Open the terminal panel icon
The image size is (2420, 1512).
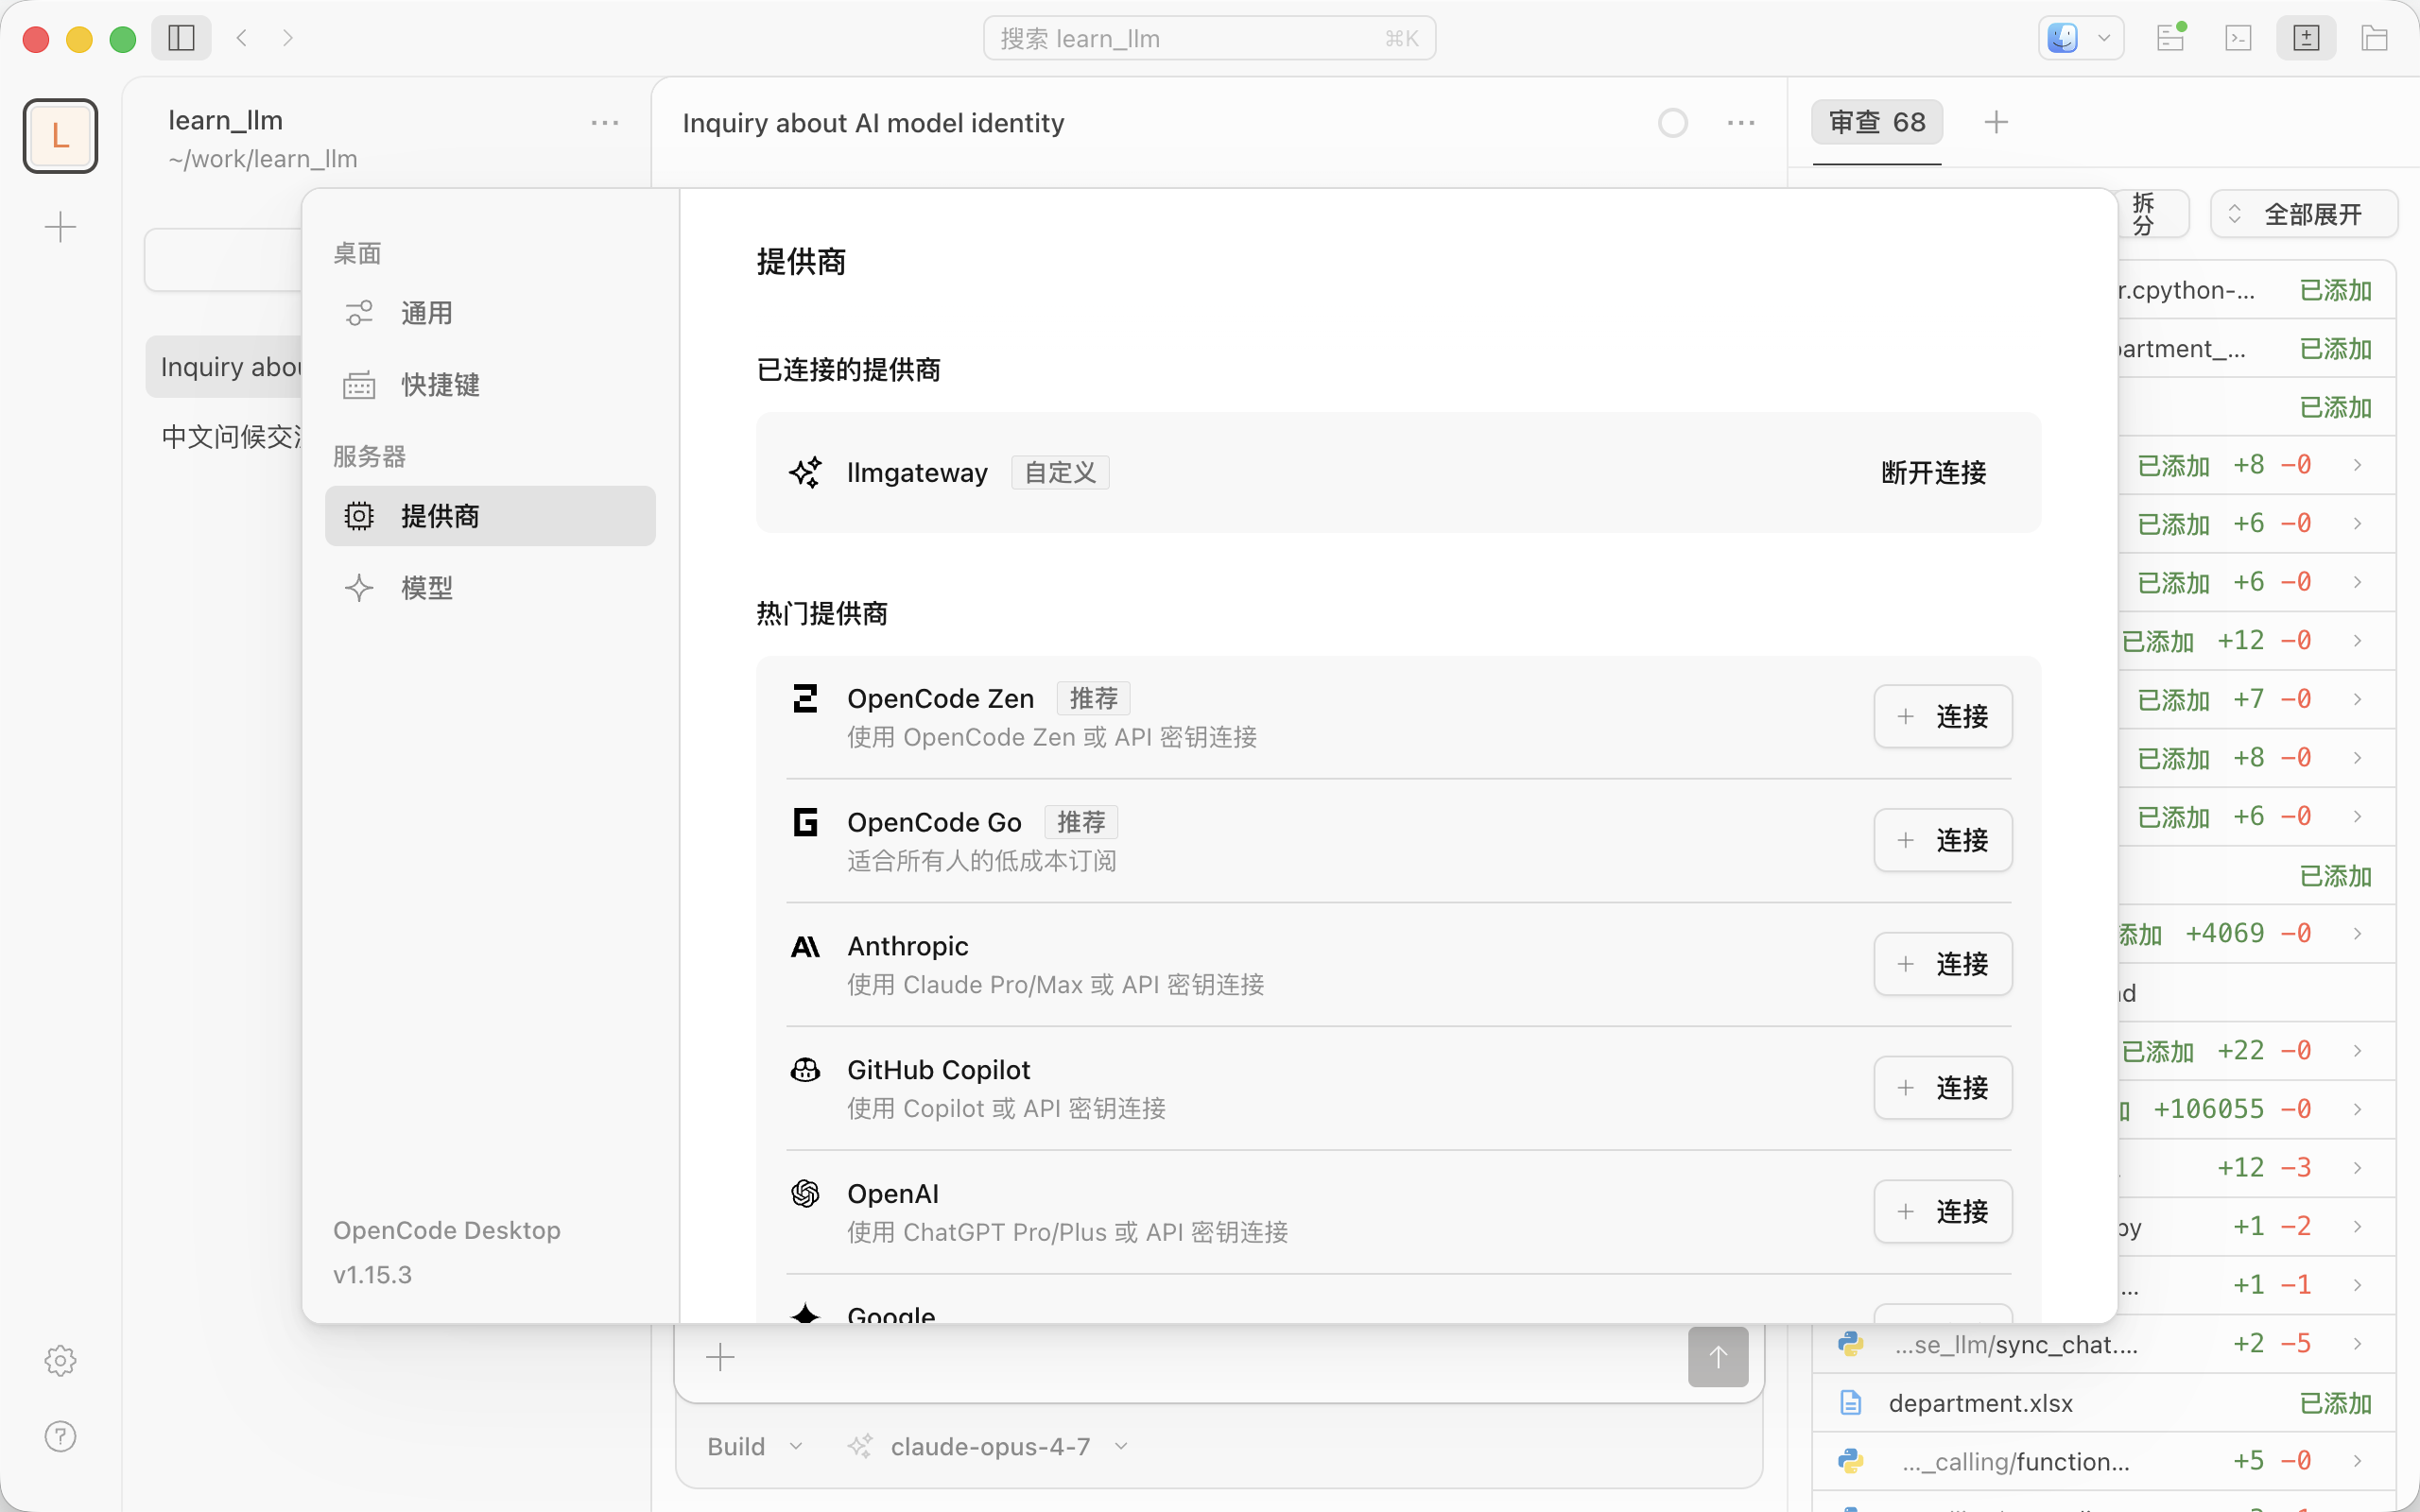click(2238, 38)
